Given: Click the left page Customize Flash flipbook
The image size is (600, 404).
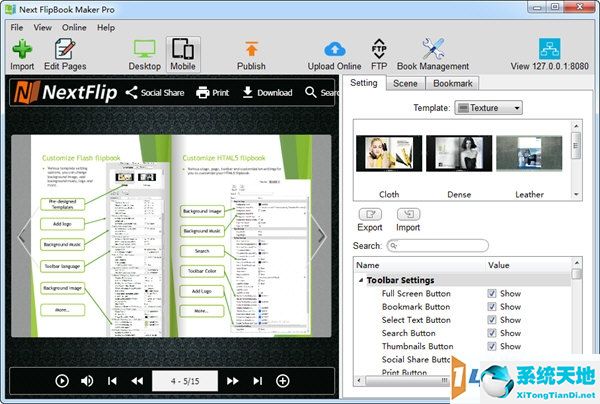Looking at the screenshot, I should click(101, 236).
